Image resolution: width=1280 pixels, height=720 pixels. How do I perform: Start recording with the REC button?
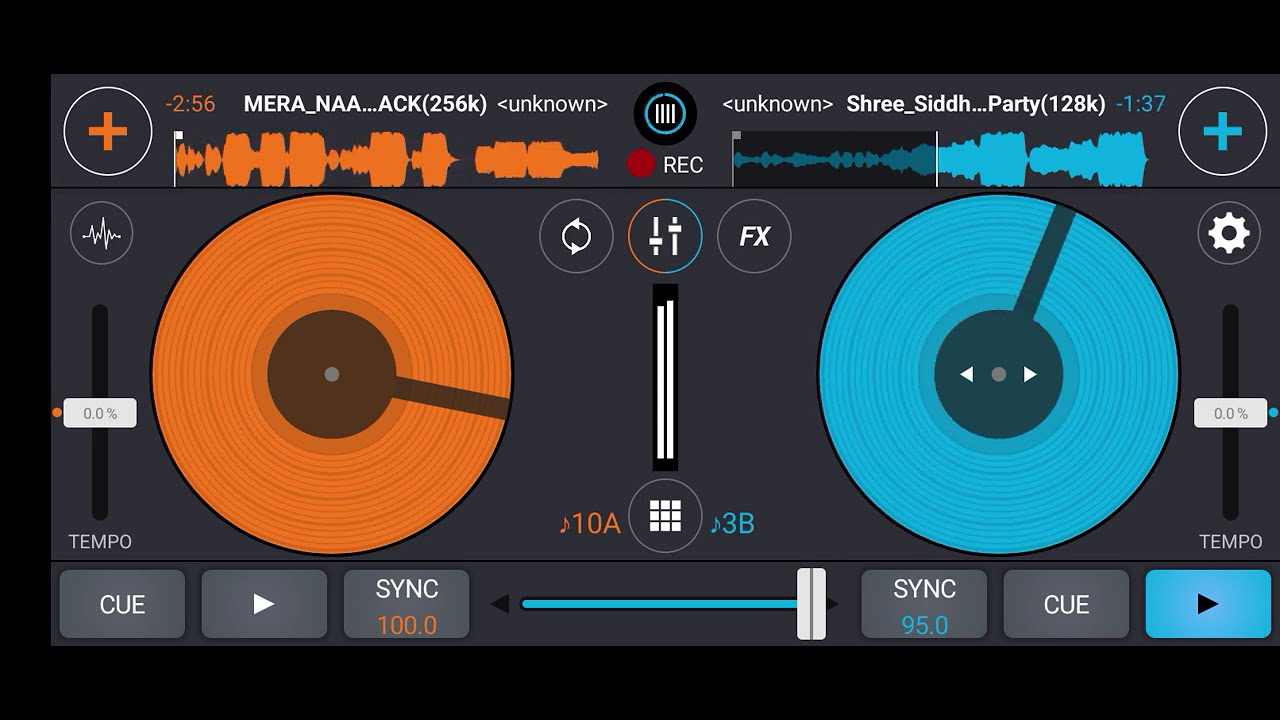tap(665, 165)
